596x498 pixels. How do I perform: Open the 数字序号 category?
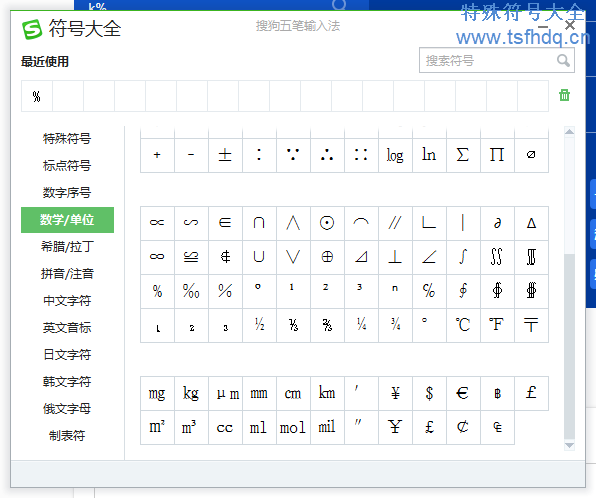67,193
